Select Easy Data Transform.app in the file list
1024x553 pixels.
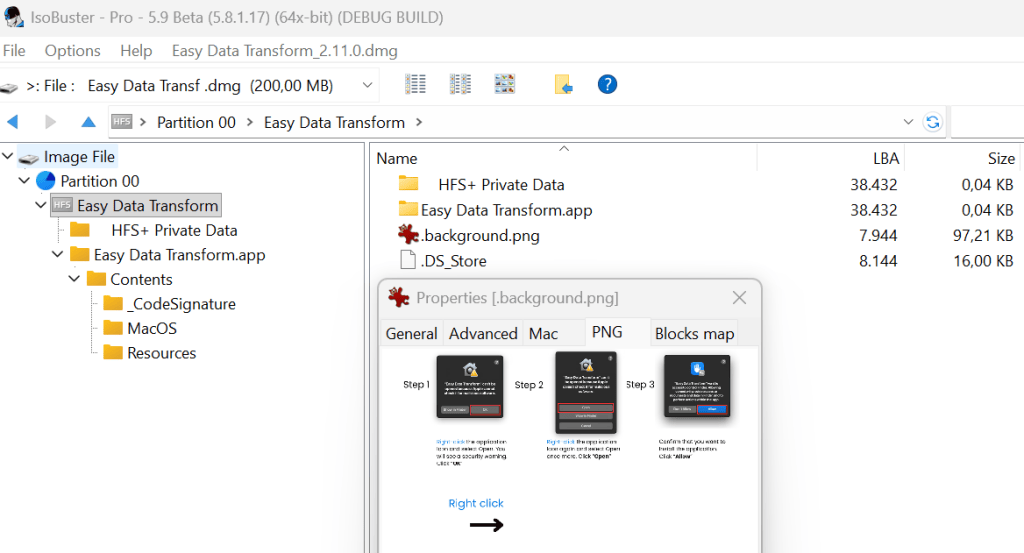(506, 210)
